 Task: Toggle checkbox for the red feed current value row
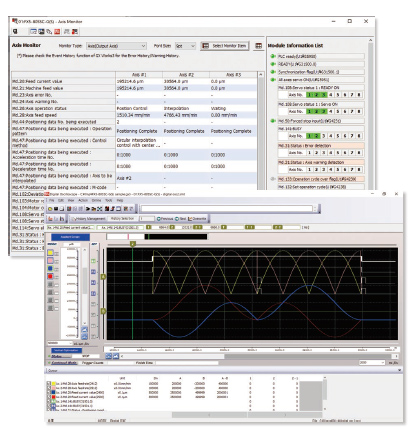click(49, 397)
